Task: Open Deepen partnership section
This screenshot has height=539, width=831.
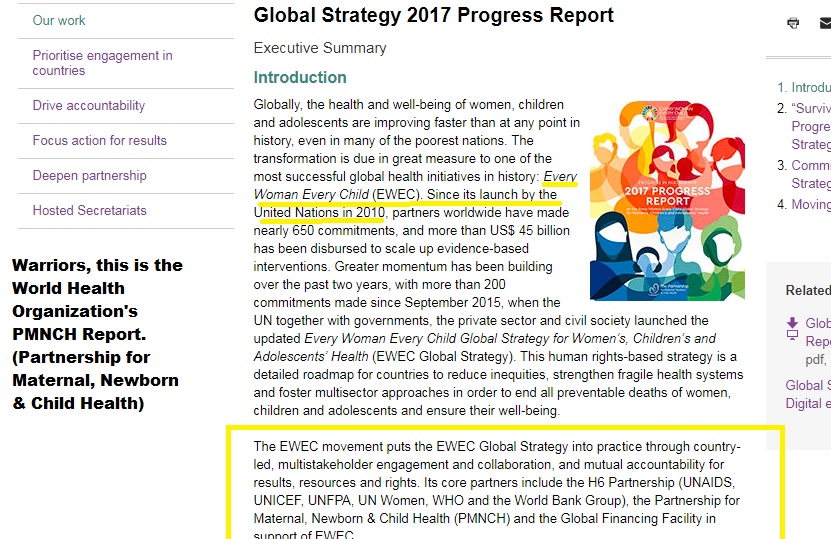Action: point(90,175)
